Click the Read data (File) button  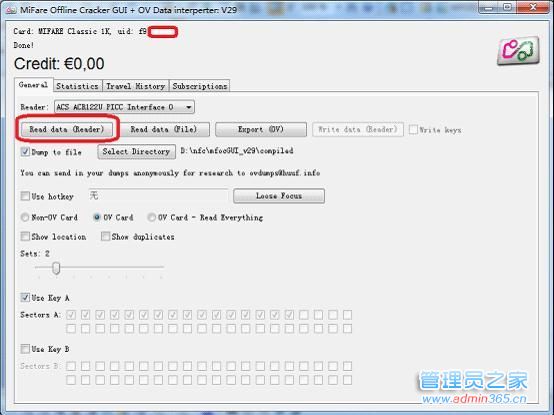coord(164,129)
